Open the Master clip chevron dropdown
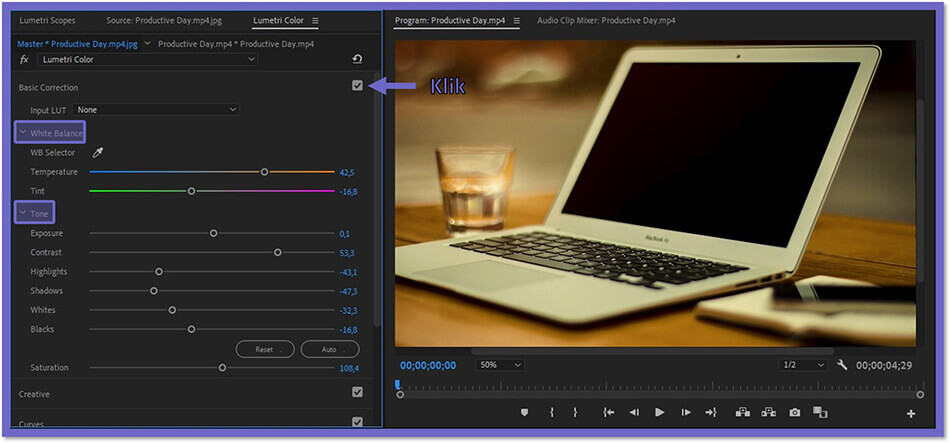Screen dimensions: 950x443 tap(147, 44)
